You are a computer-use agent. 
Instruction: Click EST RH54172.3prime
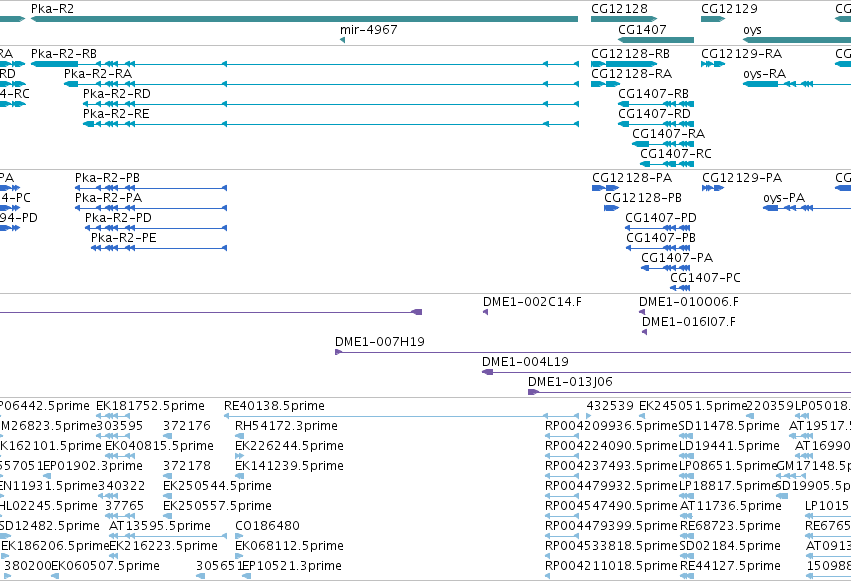click(x=239, y=436)
